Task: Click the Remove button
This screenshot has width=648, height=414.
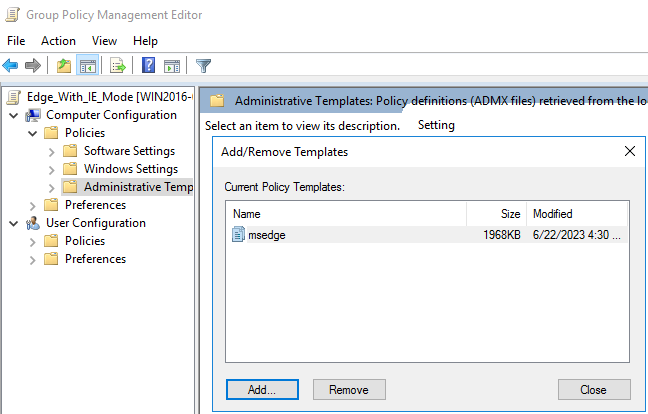Action: [x=349, y=390]
